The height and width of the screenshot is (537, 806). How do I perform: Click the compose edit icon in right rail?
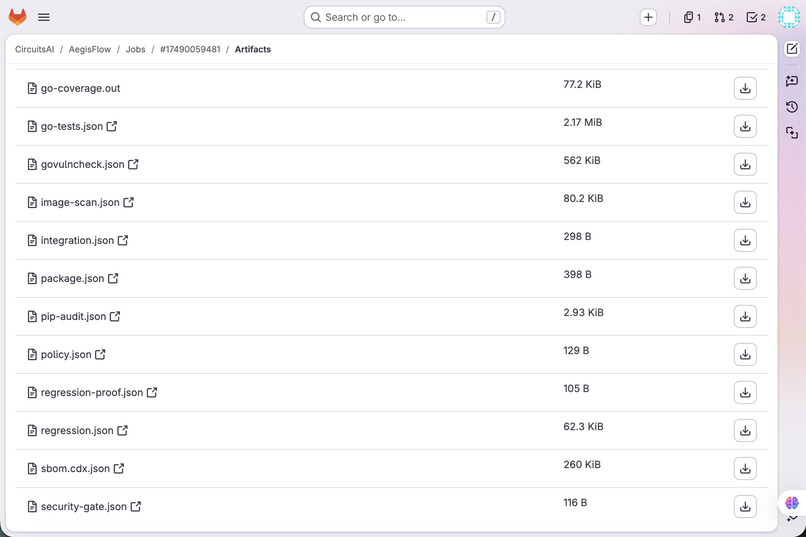tap(792, 49)
